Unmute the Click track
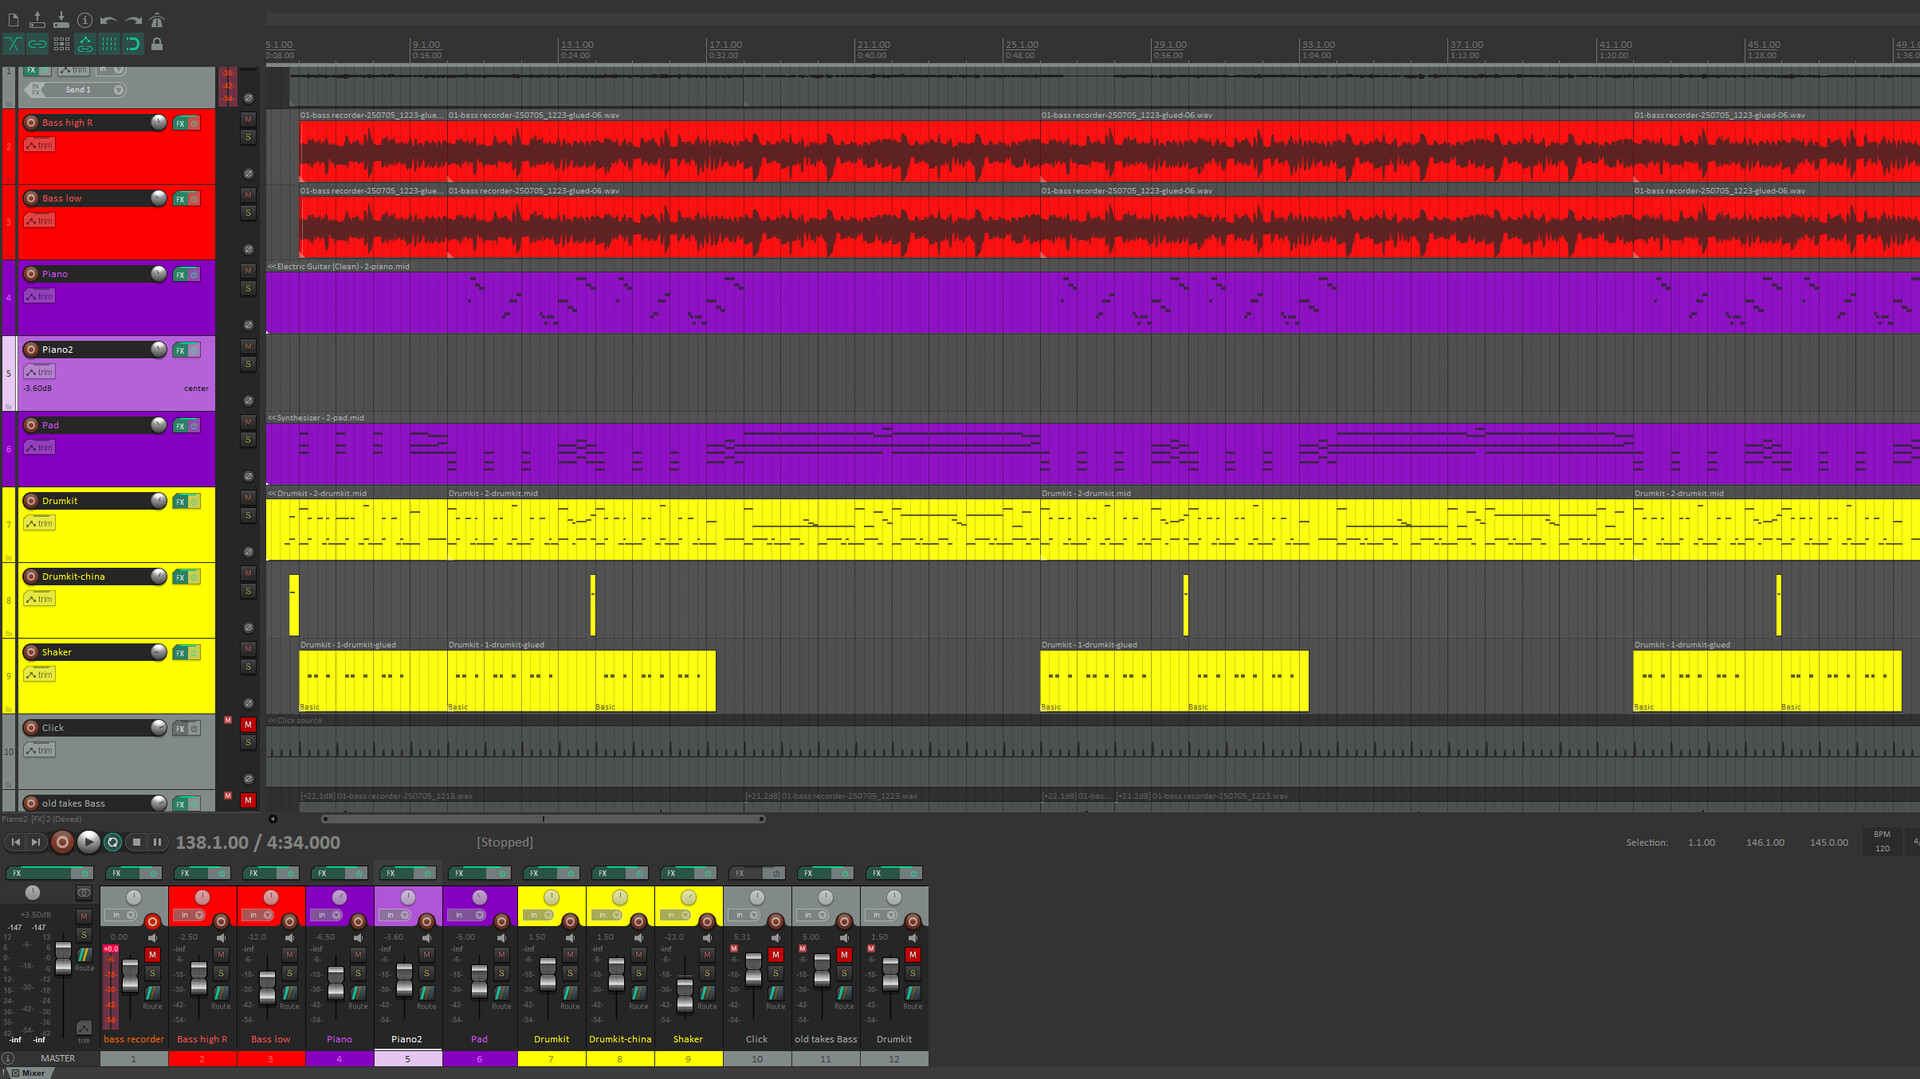This screenshot has height=1079, width=1920. pos(248,724)
